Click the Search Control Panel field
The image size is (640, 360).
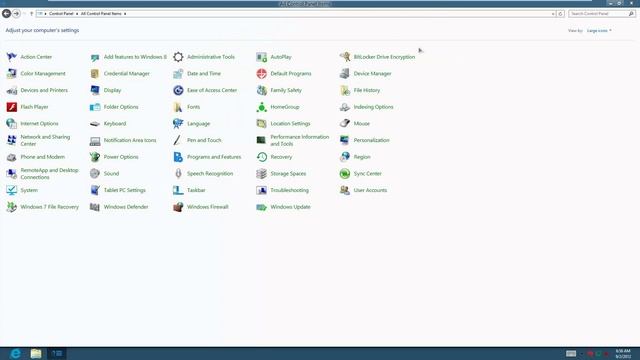601,14
